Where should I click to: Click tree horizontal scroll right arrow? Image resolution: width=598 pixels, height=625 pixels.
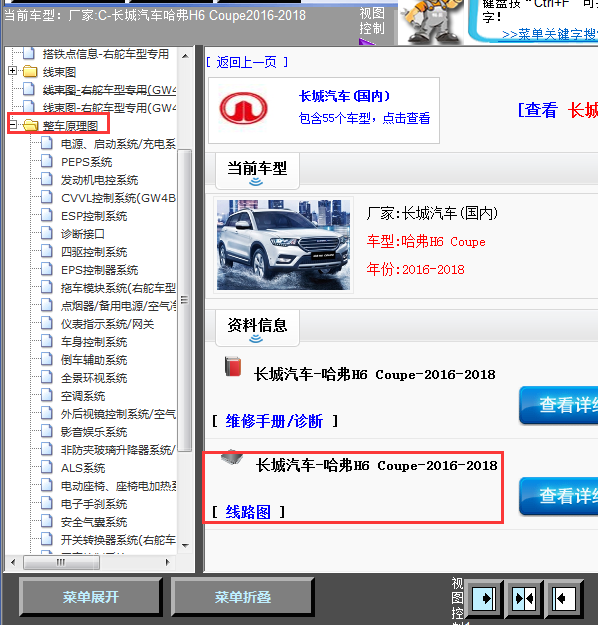click(x=167, y=562)
